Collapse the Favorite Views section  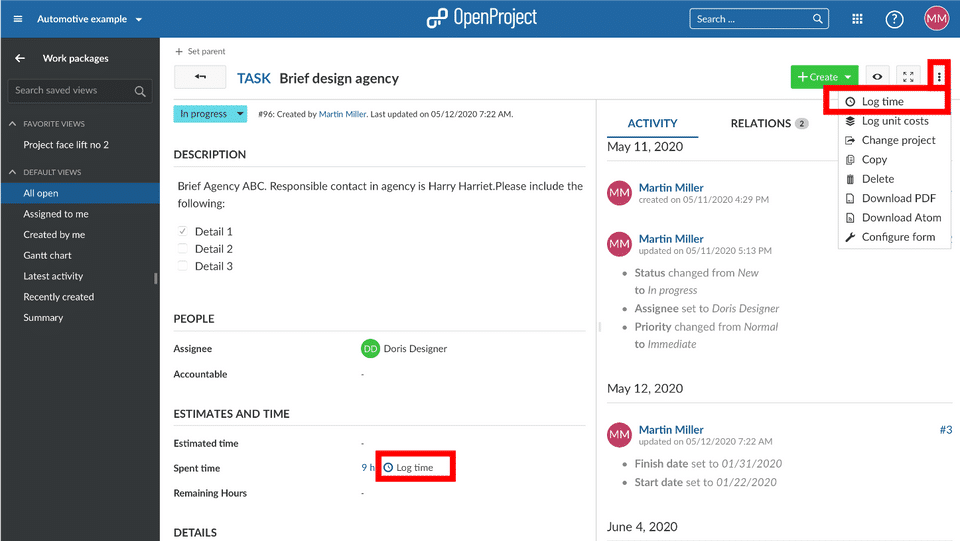pos(12,124)
